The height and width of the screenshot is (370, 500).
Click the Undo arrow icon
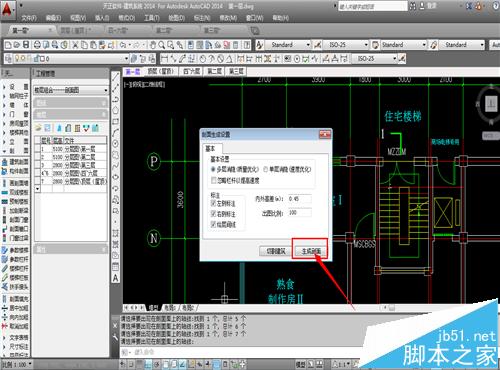pos(123,45)
